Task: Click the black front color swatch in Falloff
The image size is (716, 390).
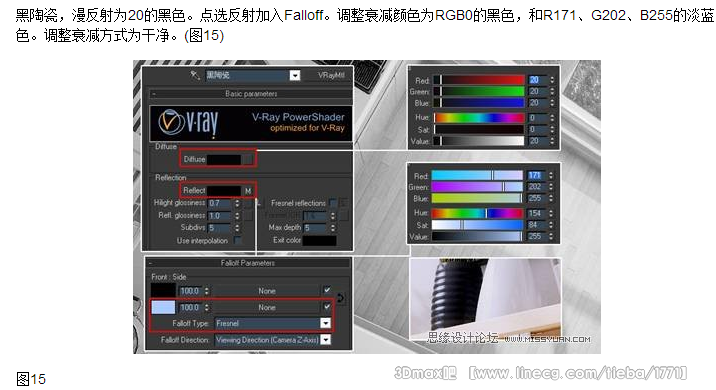Action: coord(163,290)
